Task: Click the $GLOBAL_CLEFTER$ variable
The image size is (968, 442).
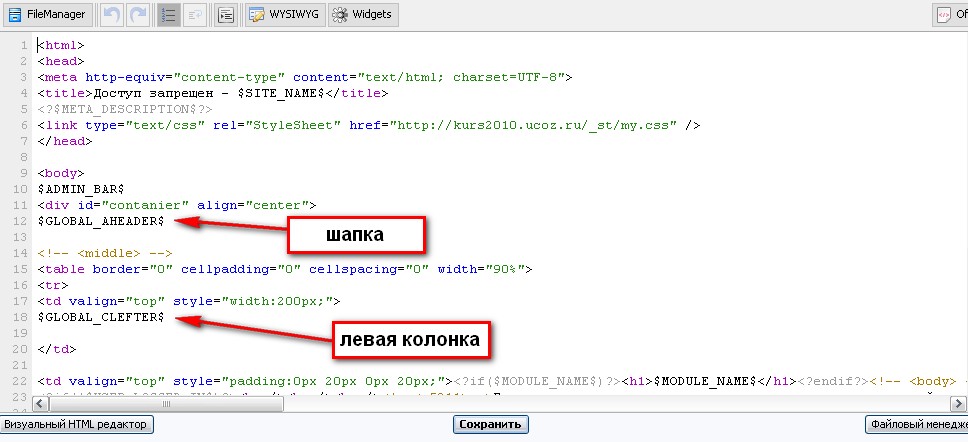Action: click(101, 317)
